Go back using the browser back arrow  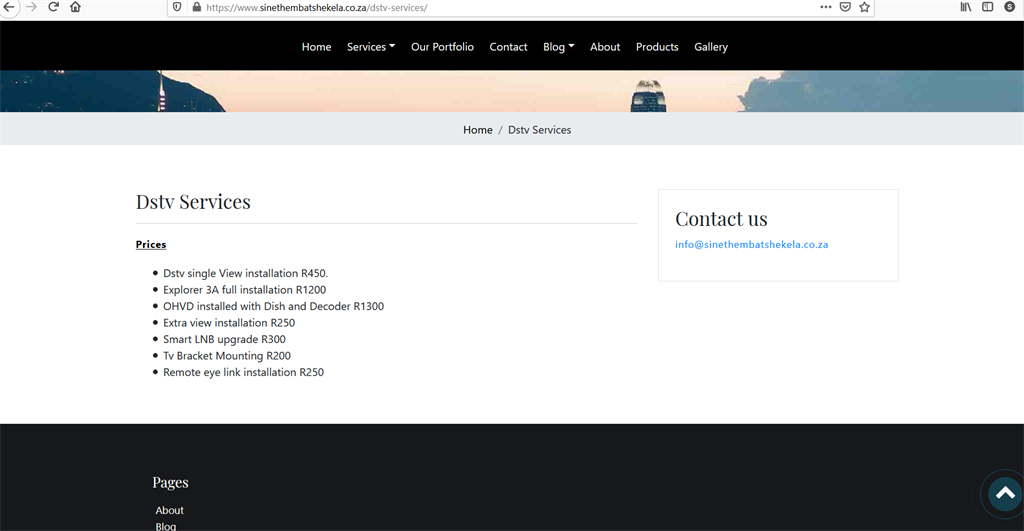click(x=8, y=7)
